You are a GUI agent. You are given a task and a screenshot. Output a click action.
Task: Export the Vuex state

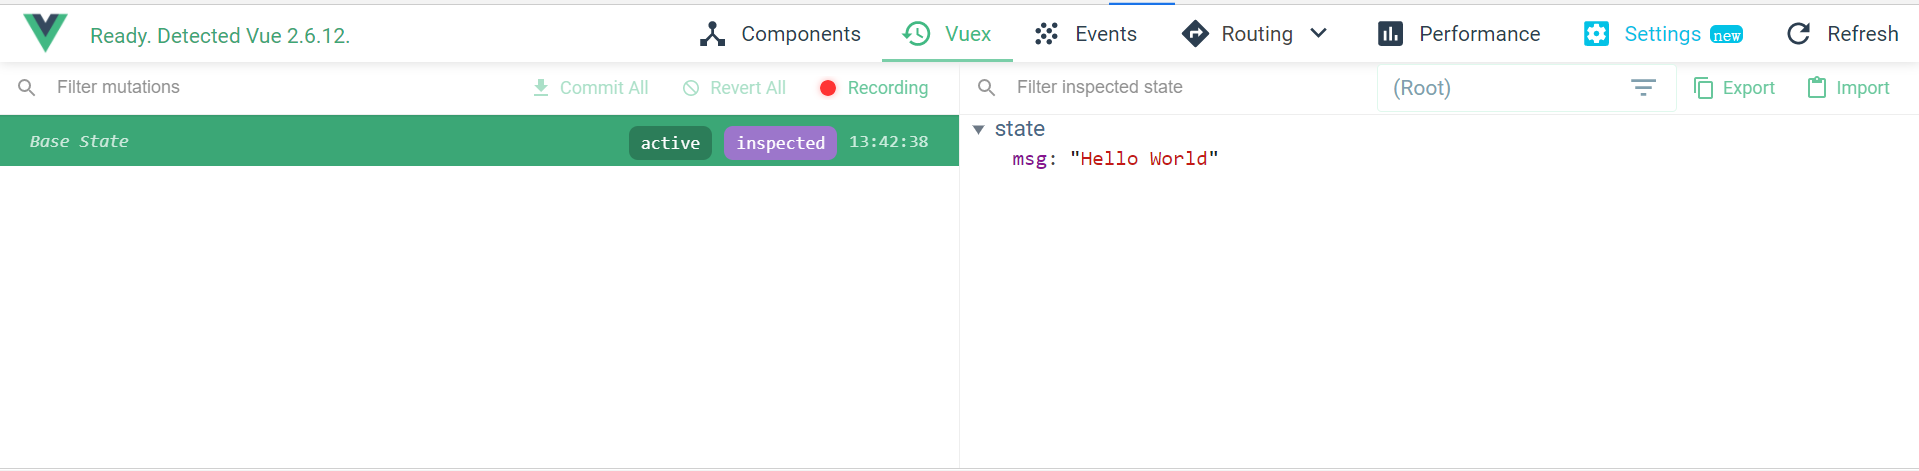[x=1734, y=88]
